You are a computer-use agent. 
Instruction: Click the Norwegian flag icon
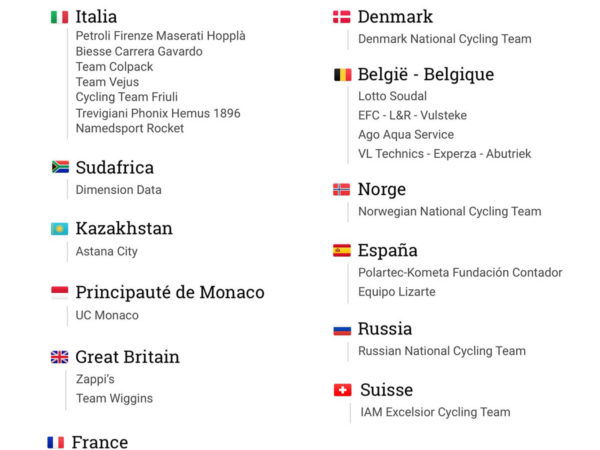(x=342, y=189)
